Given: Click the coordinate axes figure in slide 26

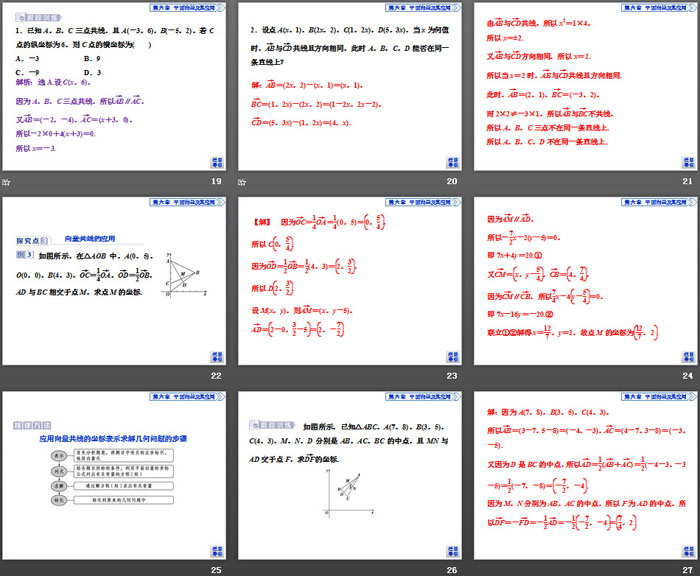Looking at the screenshot, I should tap(348, 494).
